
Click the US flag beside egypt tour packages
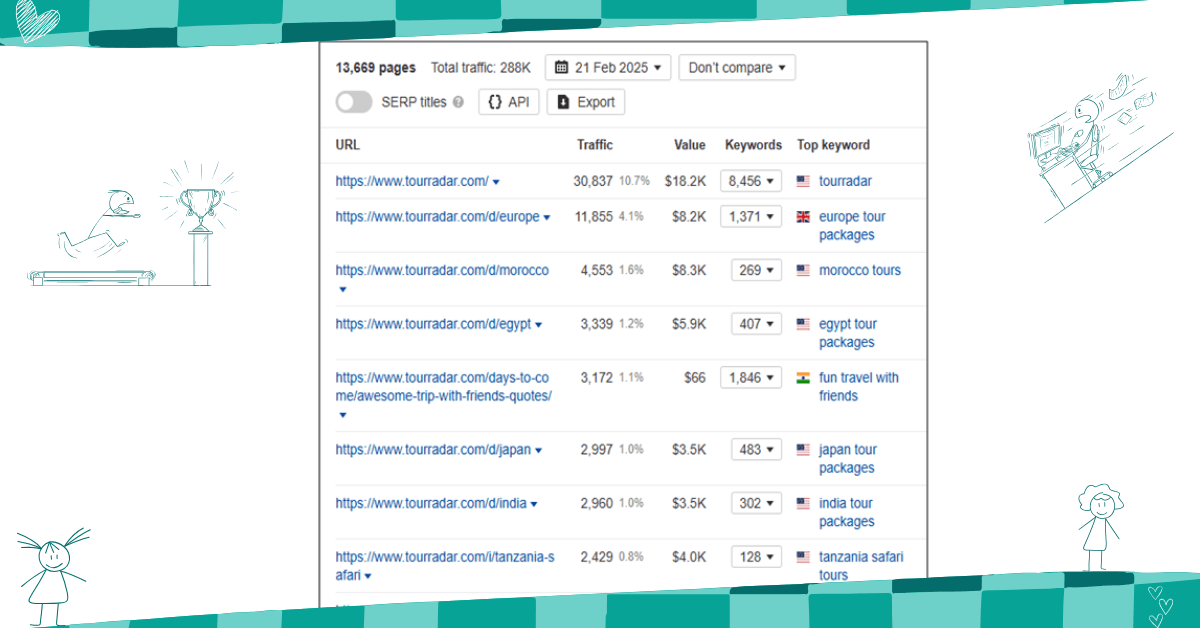[803, 325]
